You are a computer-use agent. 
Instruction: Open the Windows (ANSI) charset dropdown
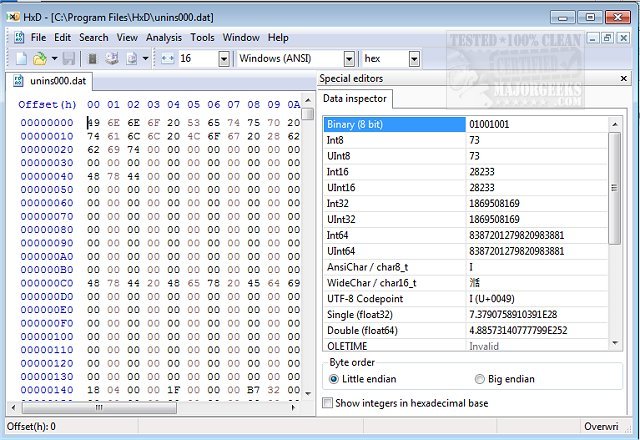pos(349,59)
